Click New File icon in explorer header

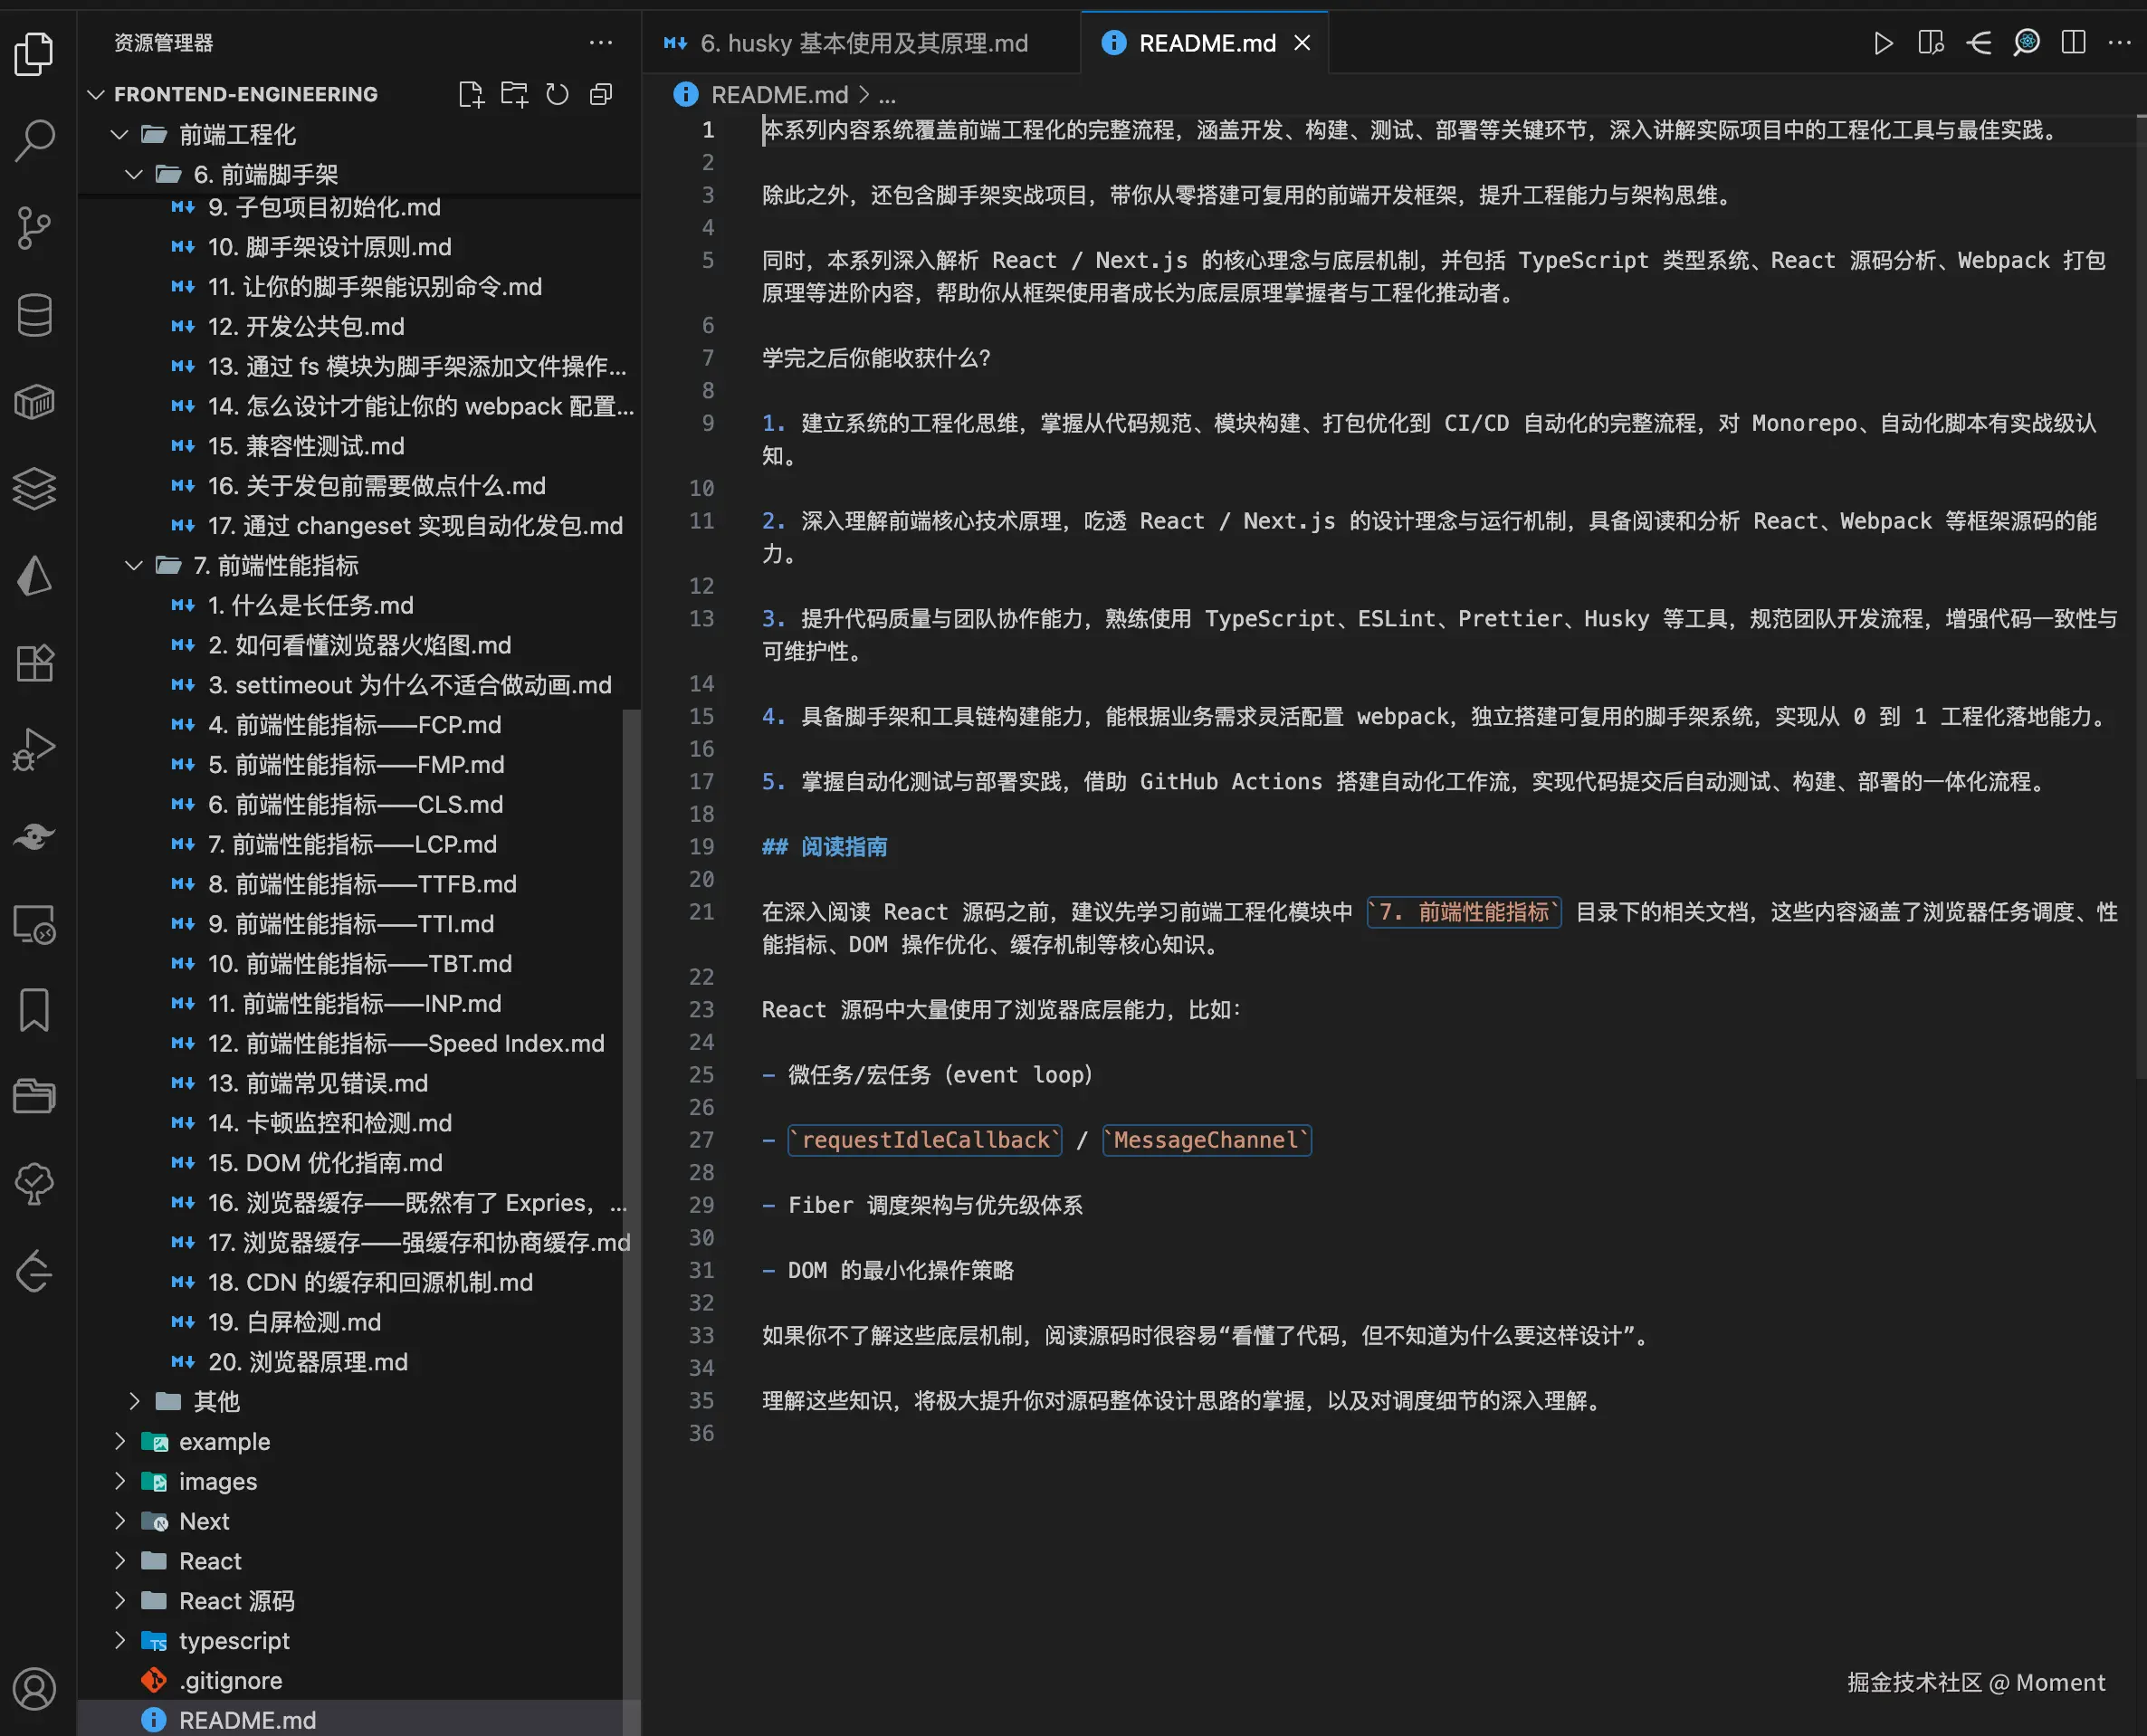[x=470, y=94]
